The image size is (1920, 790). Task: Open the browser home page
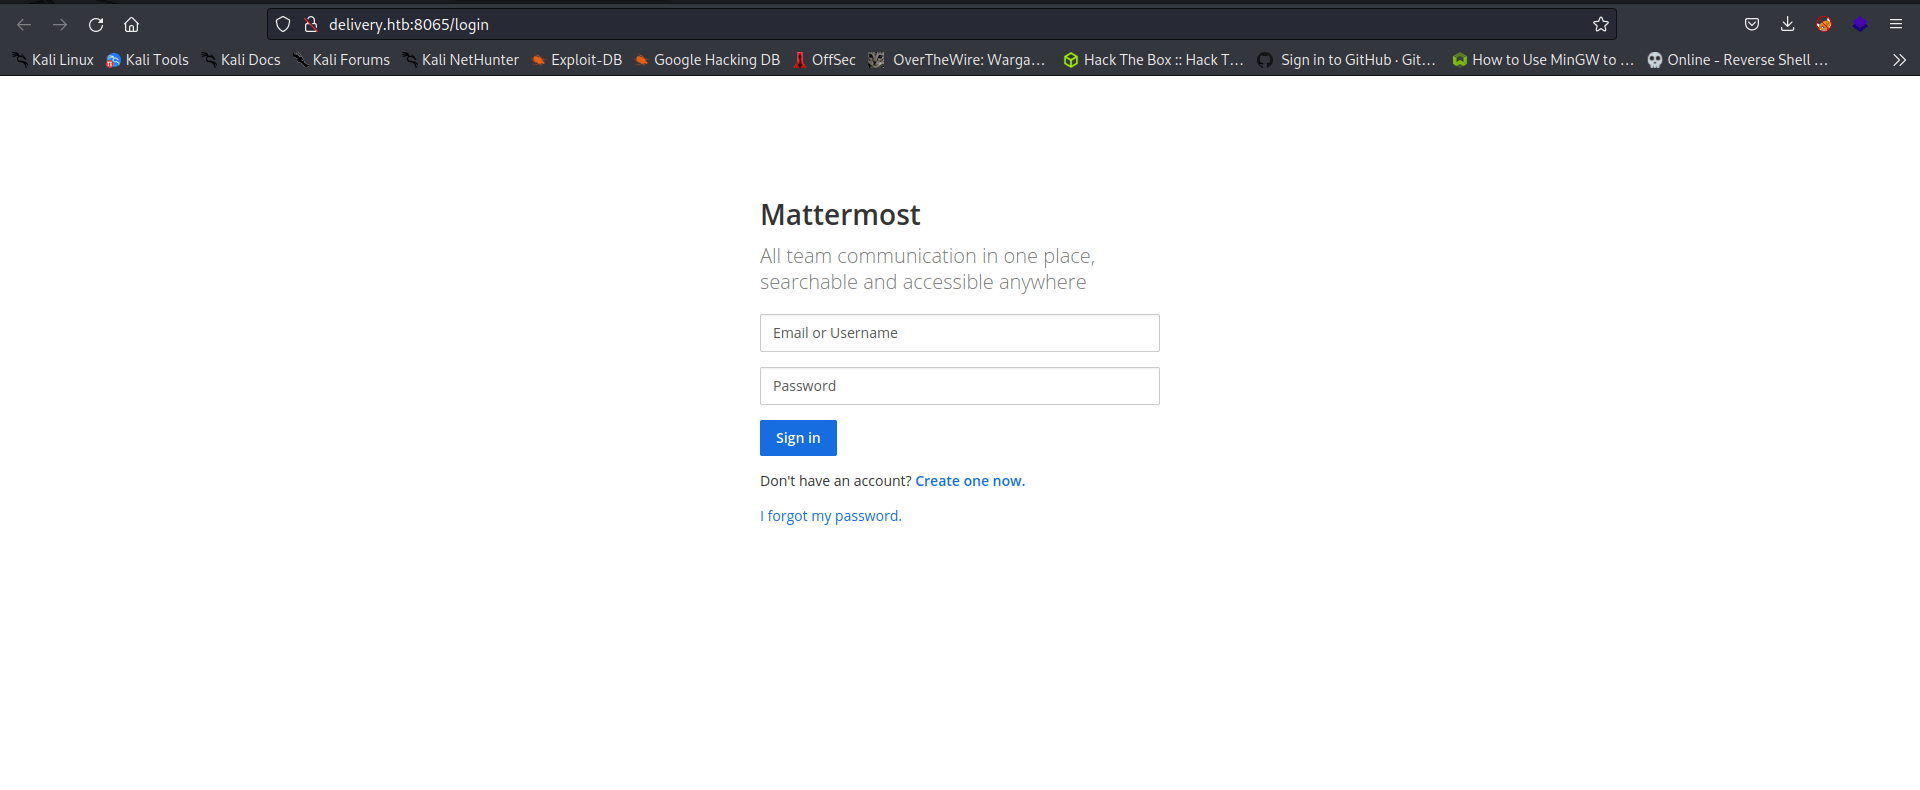coord(131,24)
